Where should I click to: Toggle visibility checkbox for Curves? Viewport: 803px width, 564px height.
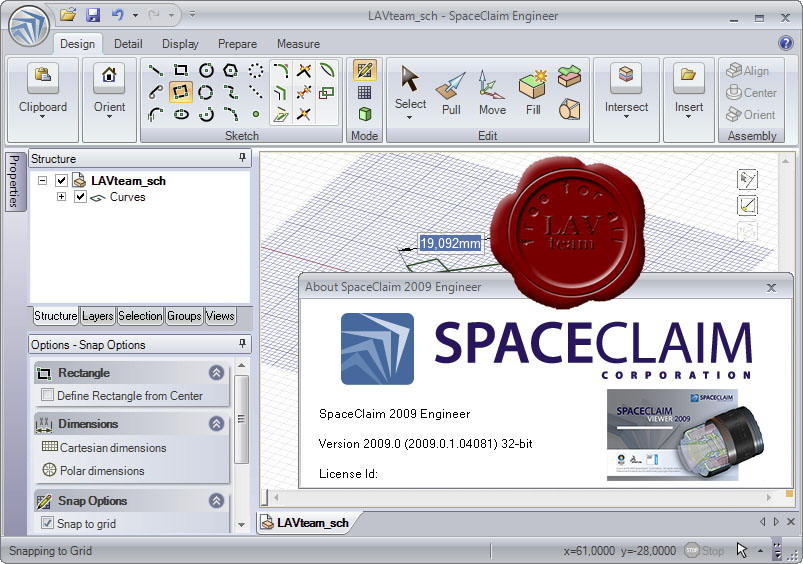click(80, 197)
